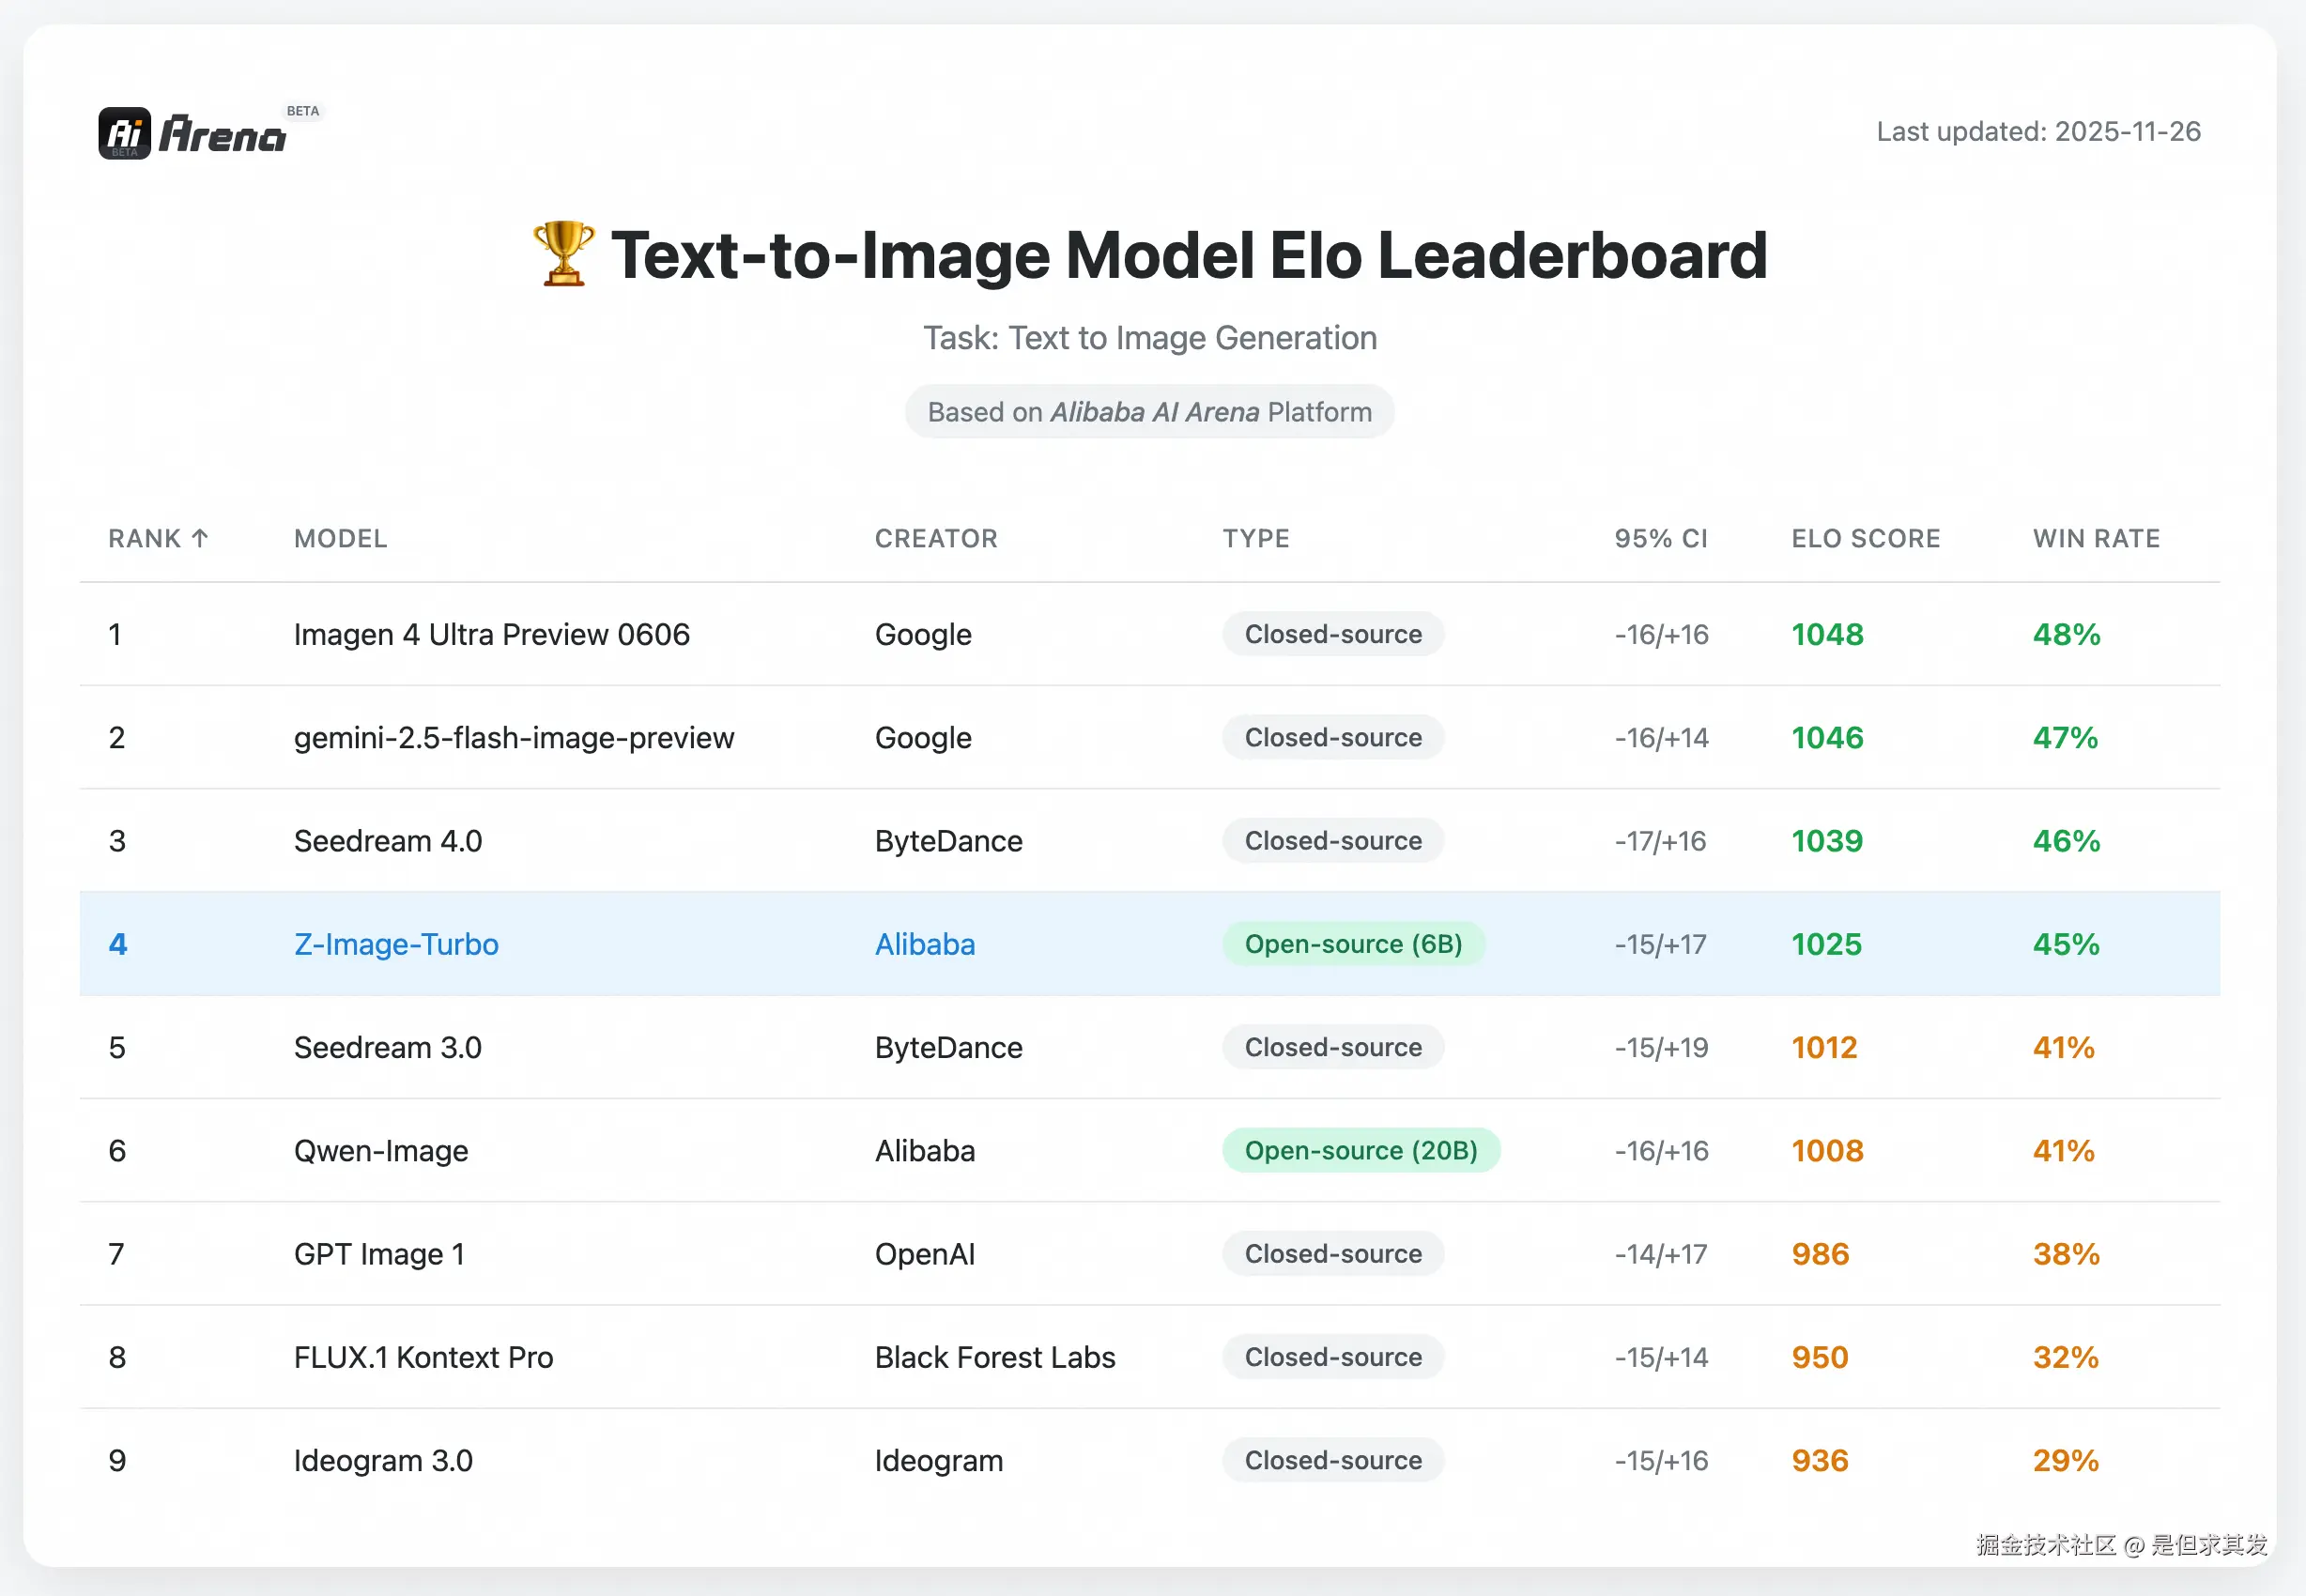2306x1596 pixels.
Task: Click the trophy icon beside the title
Action: tap(563, 254)
